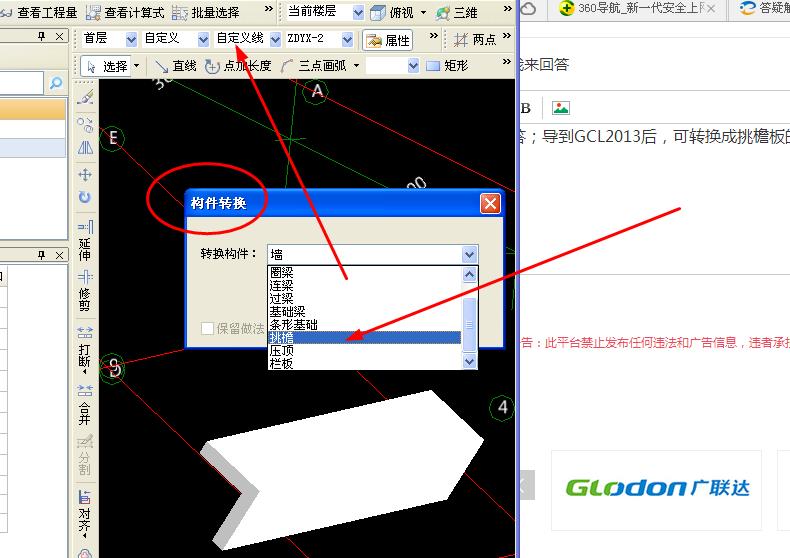Select the 对齐 align tool
790x558 pixels.
tap(85, 514)
